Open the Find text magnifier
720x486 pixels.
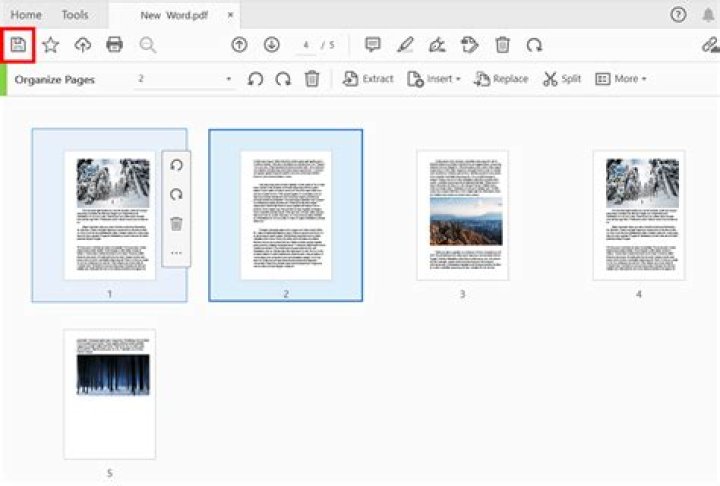pyautogui.click(x=147, y=45)
